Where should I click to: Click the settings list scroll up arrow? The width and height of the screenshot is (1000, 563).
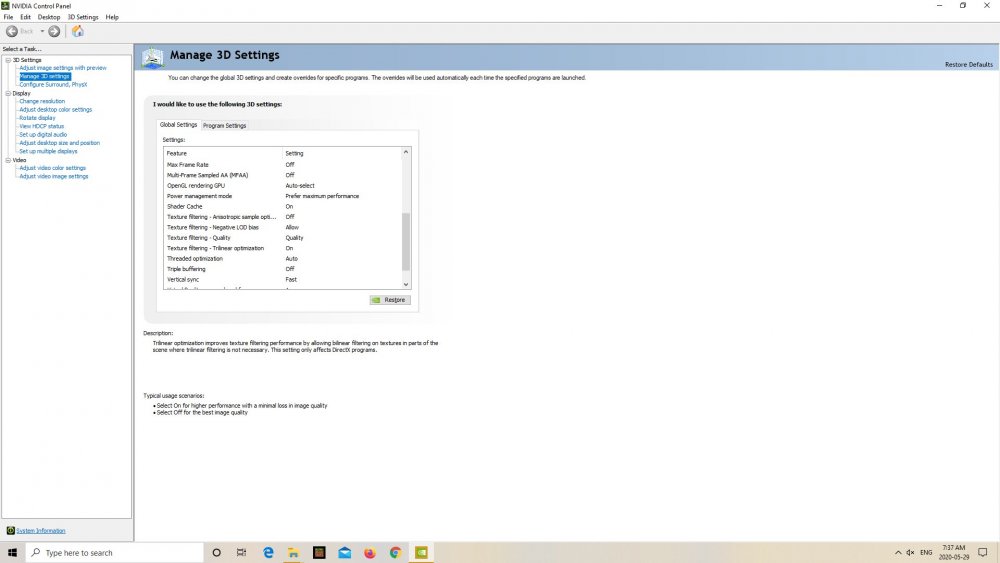pos(406,152)
